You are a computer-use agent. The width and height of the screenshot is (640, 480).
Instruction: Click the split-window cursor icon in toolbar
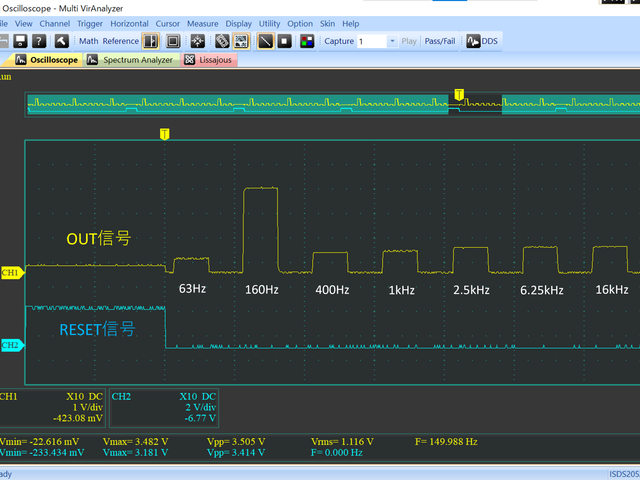tap(150, 41)
